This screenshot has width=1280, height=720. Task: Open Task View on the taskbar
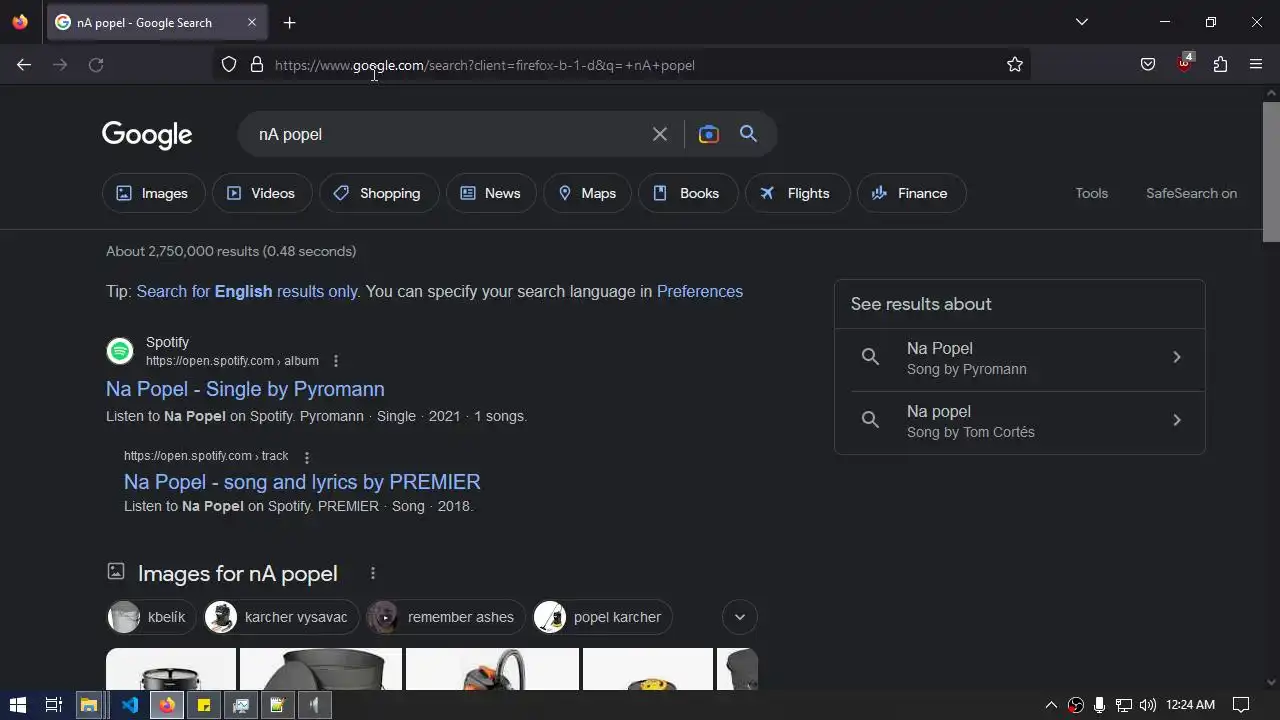pos(54,705)
